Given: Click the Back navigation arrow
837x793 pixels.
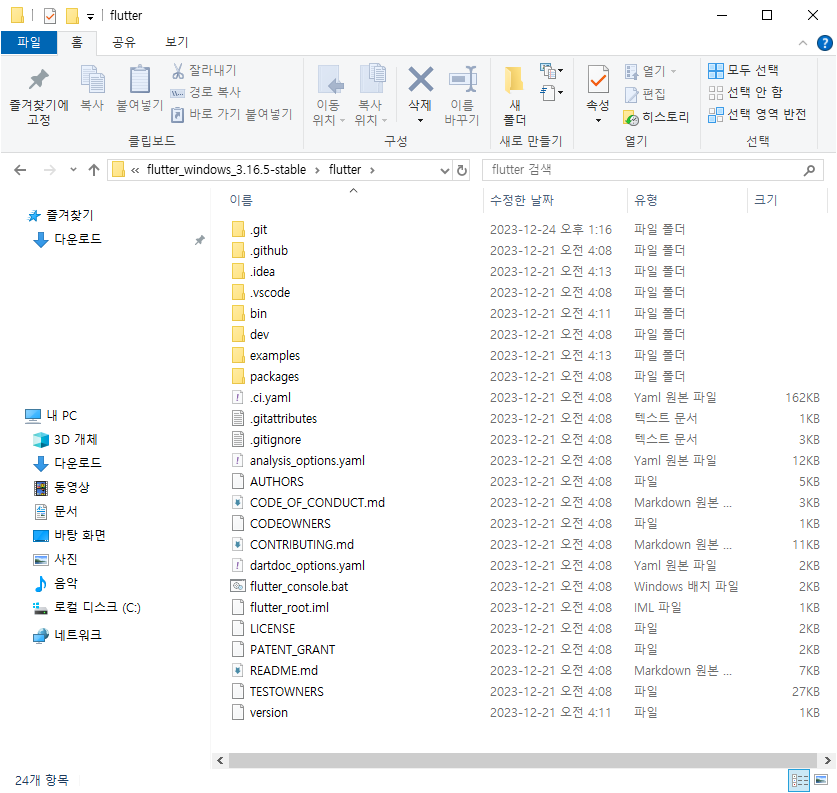Looking at the screenshot, I should [x=20, y=170].
